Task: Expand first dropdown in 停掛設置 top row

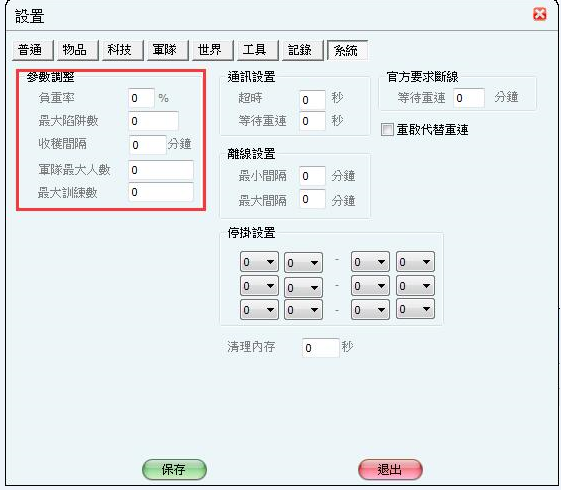Action: [x=259, y=262]
